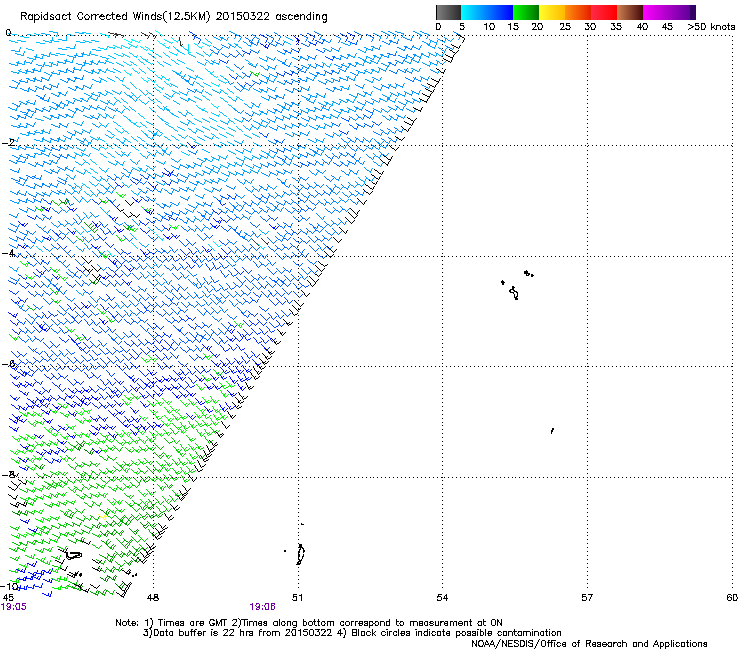Click the yellow 20-25 knots legend band

551,12
